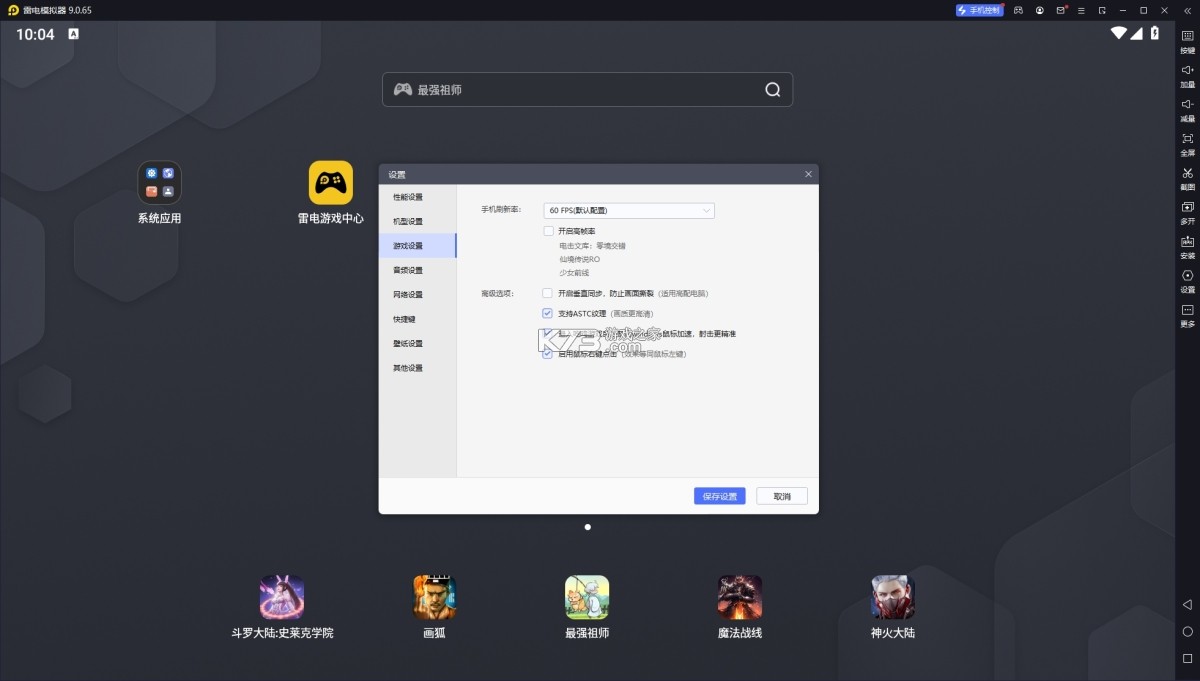Click the 手机控制 phone control button
This screenshot has width=1200, height=681.
(x=979, y=10)
